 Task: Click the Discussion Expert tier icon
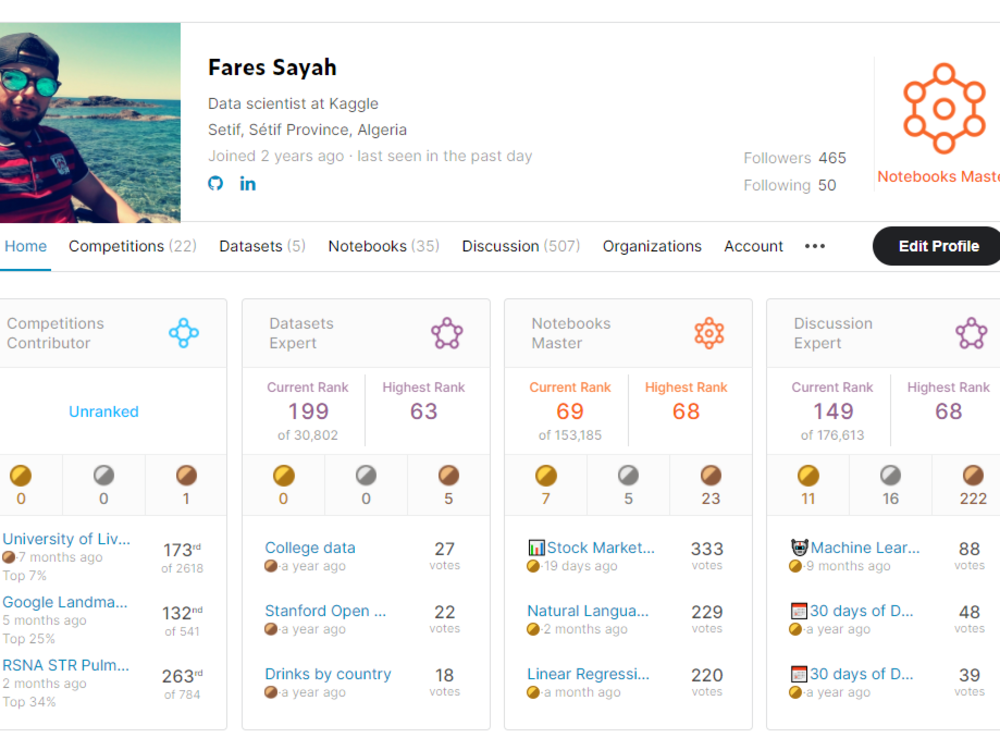click(x=971, y=333)
